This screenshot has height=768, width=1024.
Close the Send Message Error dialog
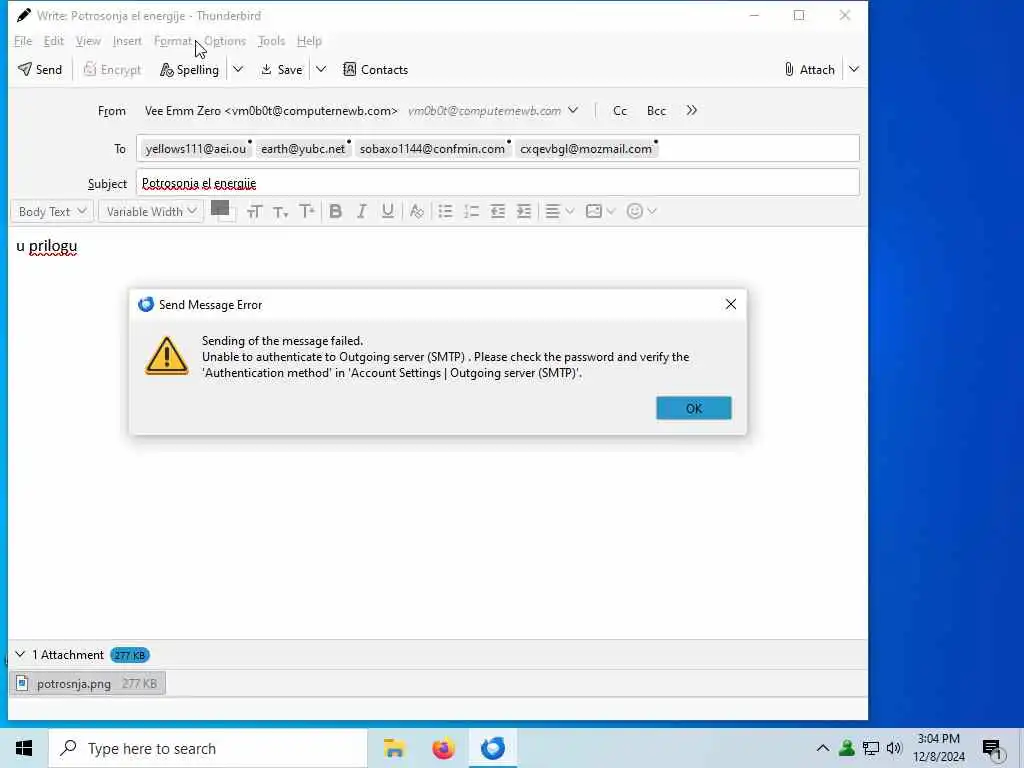[731, 304]
